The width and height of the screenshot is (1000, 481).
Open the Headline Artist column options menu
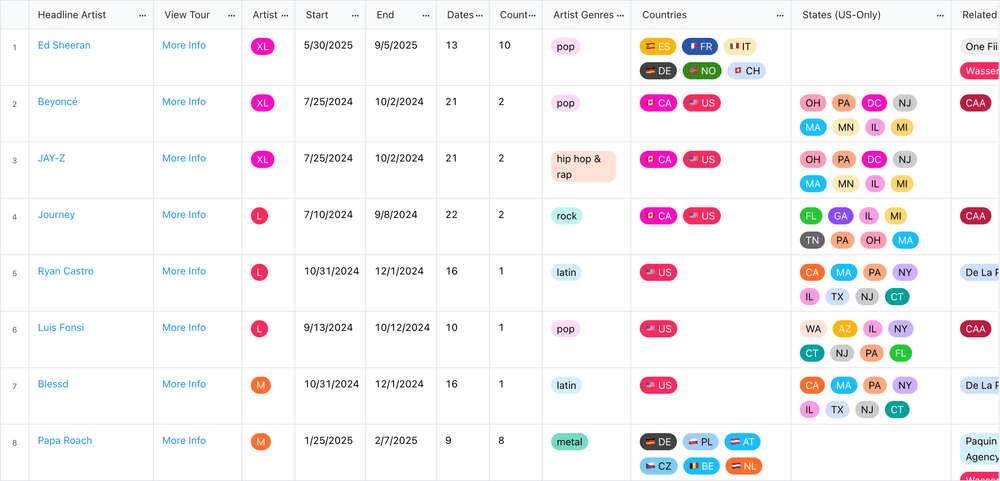tap(142, 15)
